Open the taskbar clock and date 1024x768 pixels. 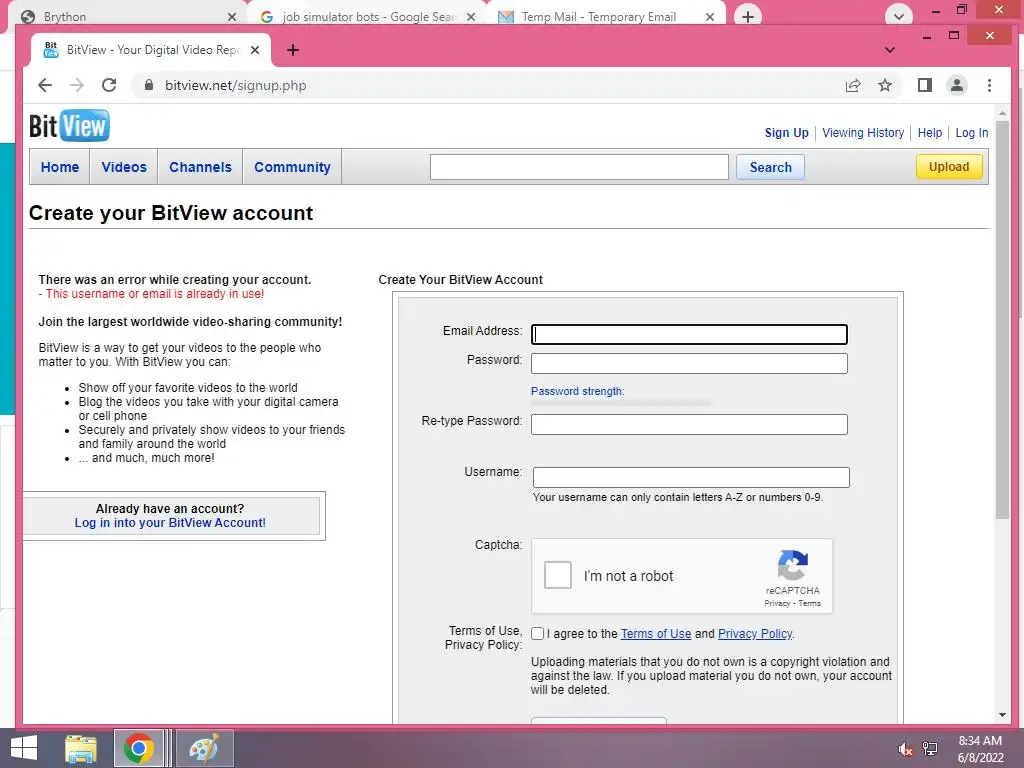[980, 749]
